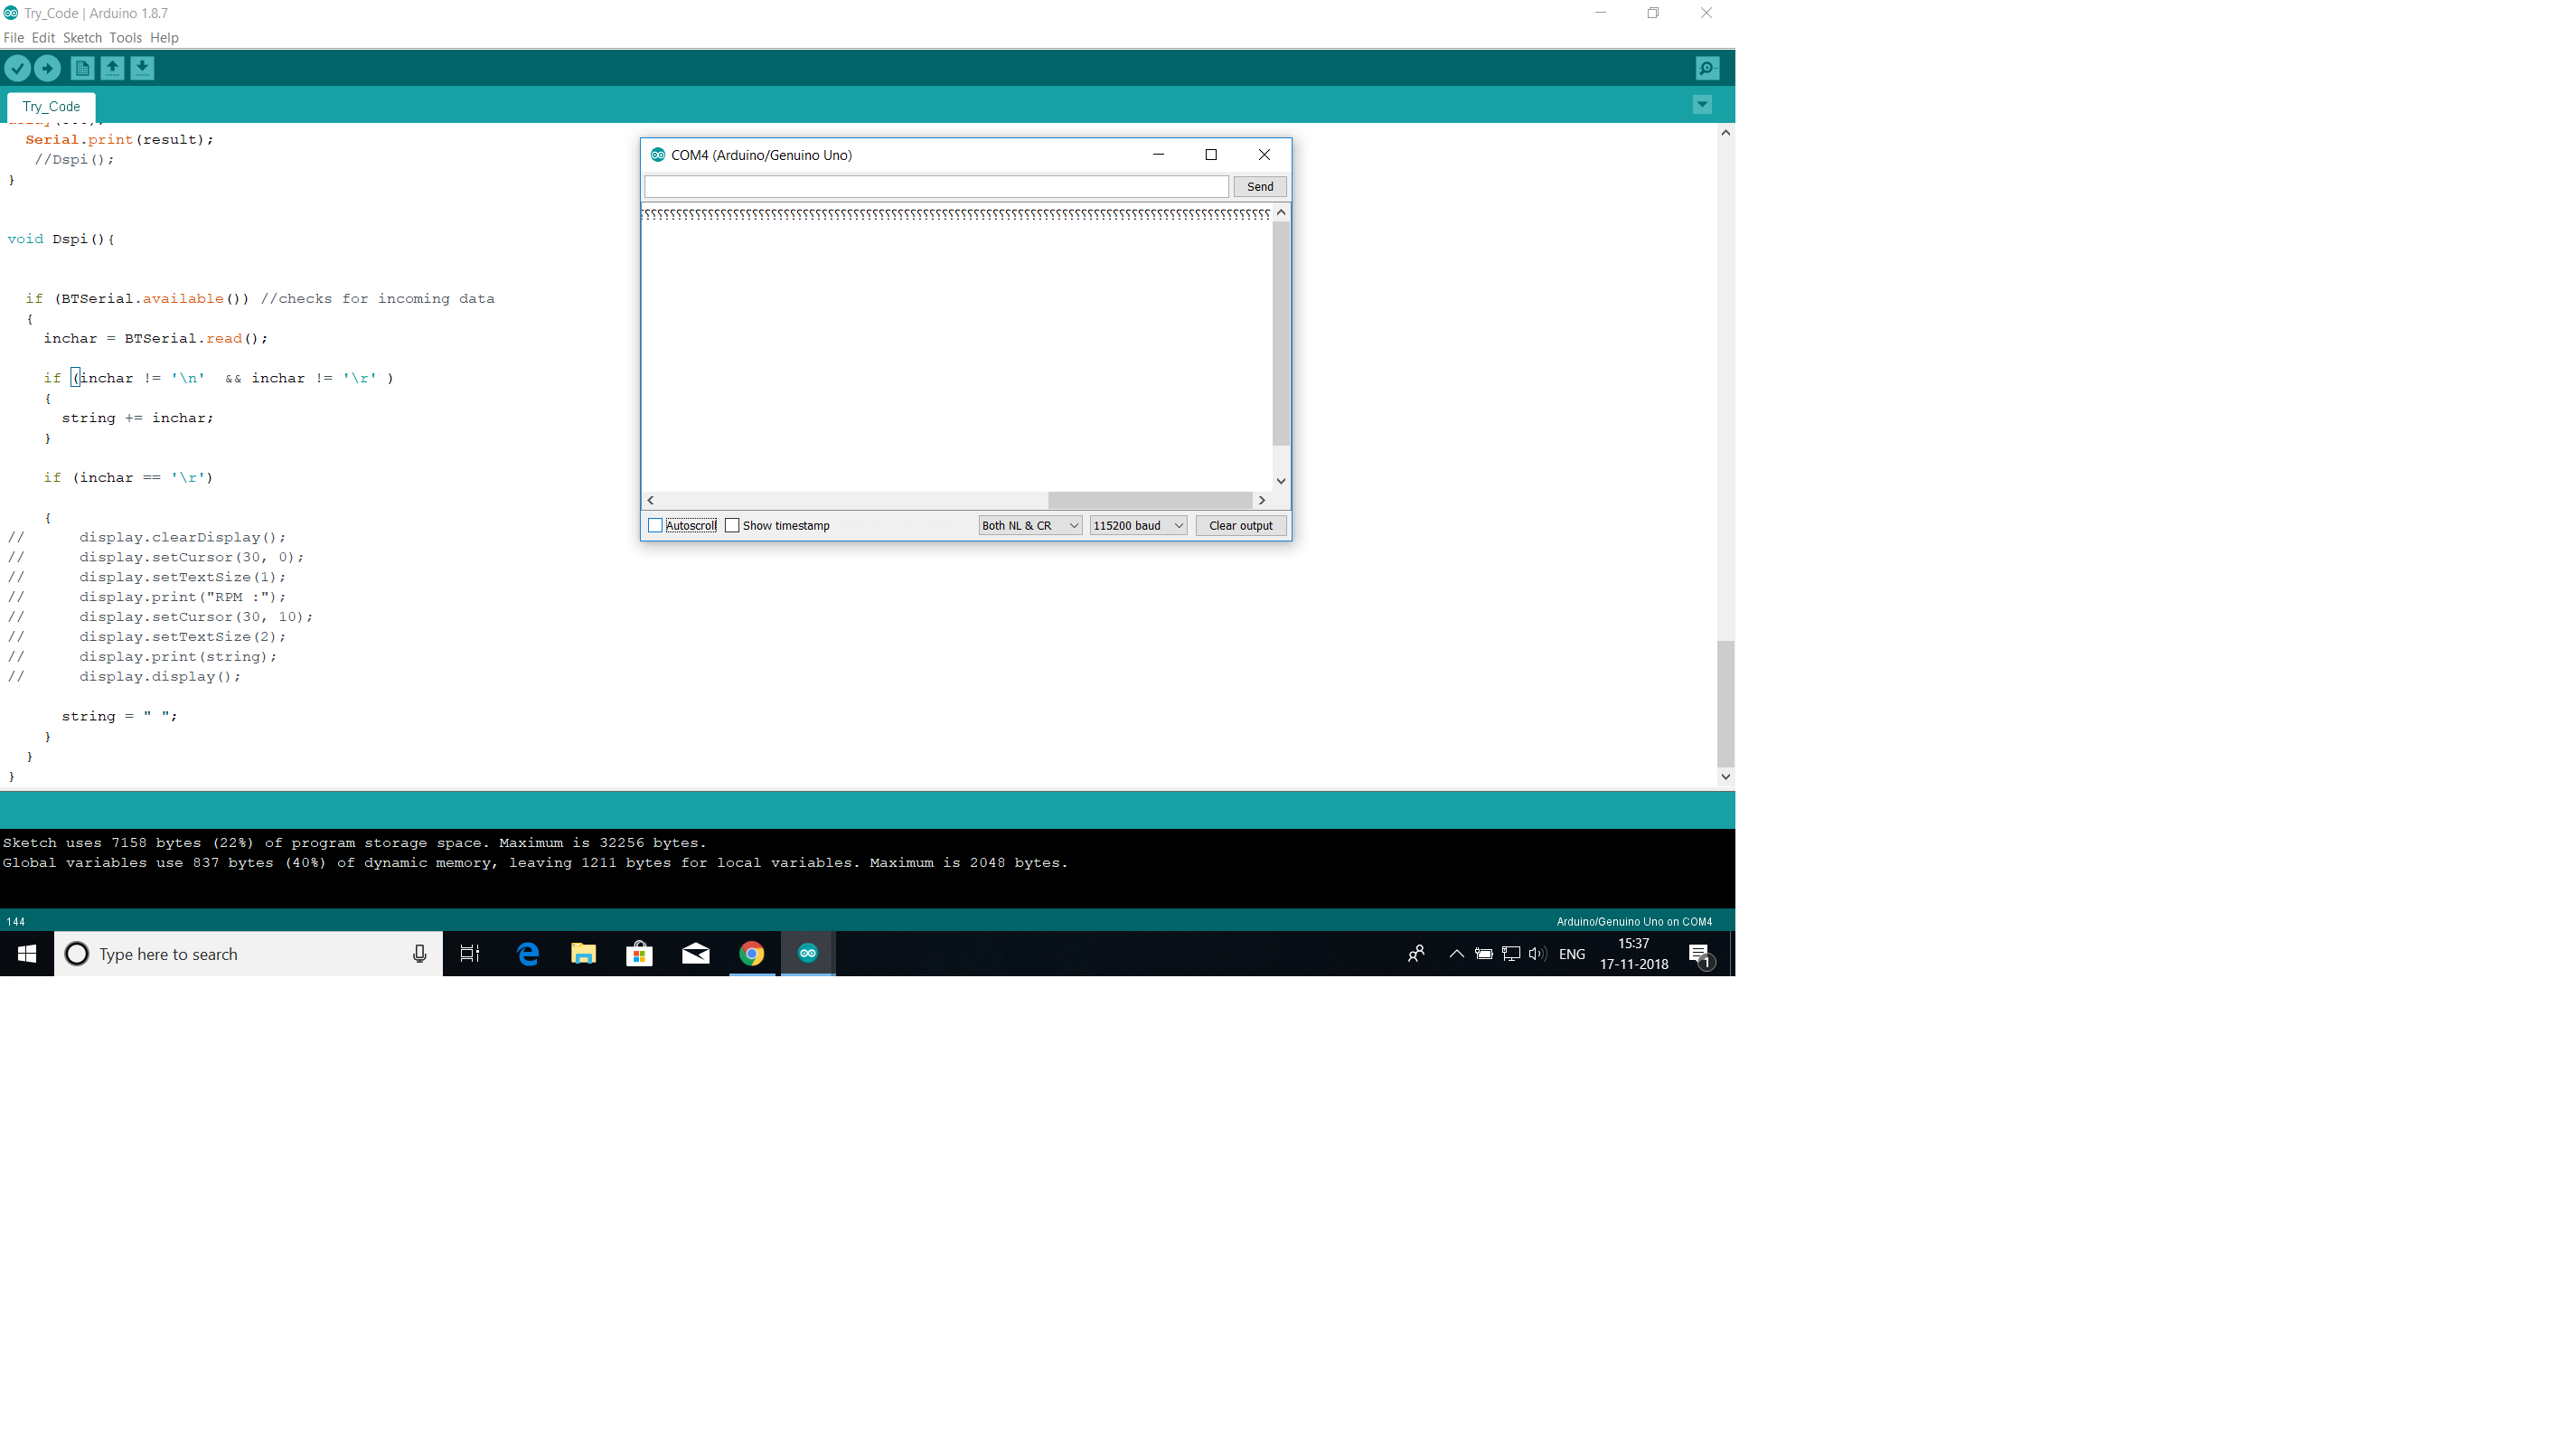This screenshot has width=2576, height=1430.
Task: Open the Serial Monitor magnifier icon
Action: tap(1707, 68)
